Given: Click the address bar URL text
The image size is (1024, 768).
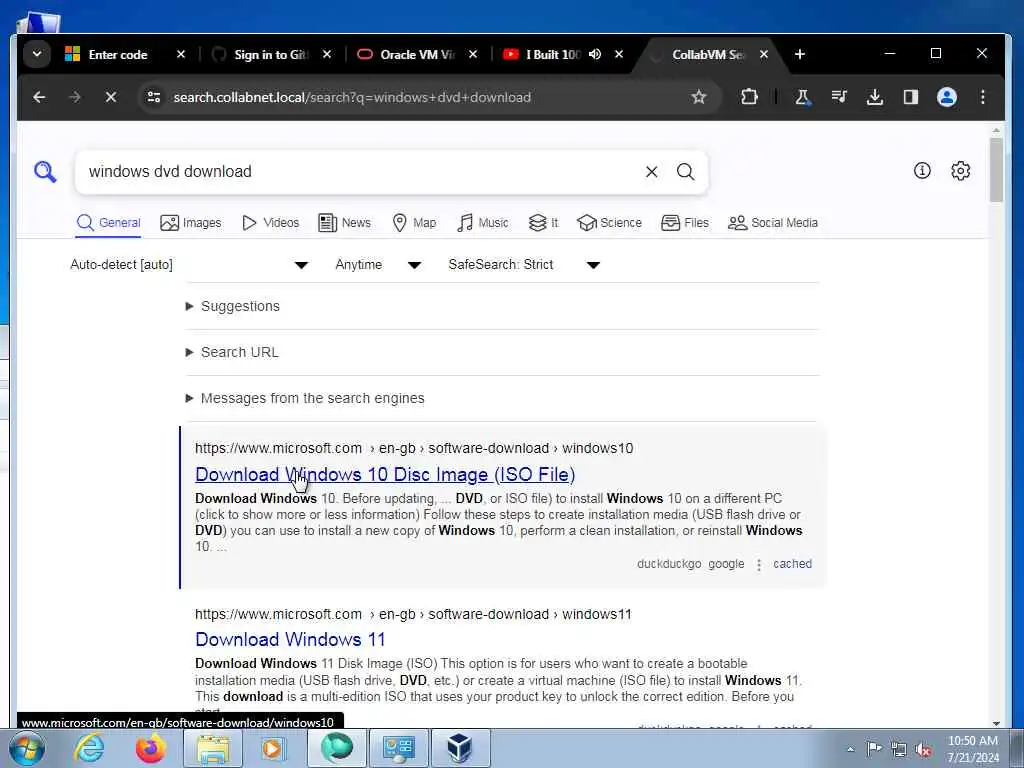Looking at the screenshot, I should 352,97.
